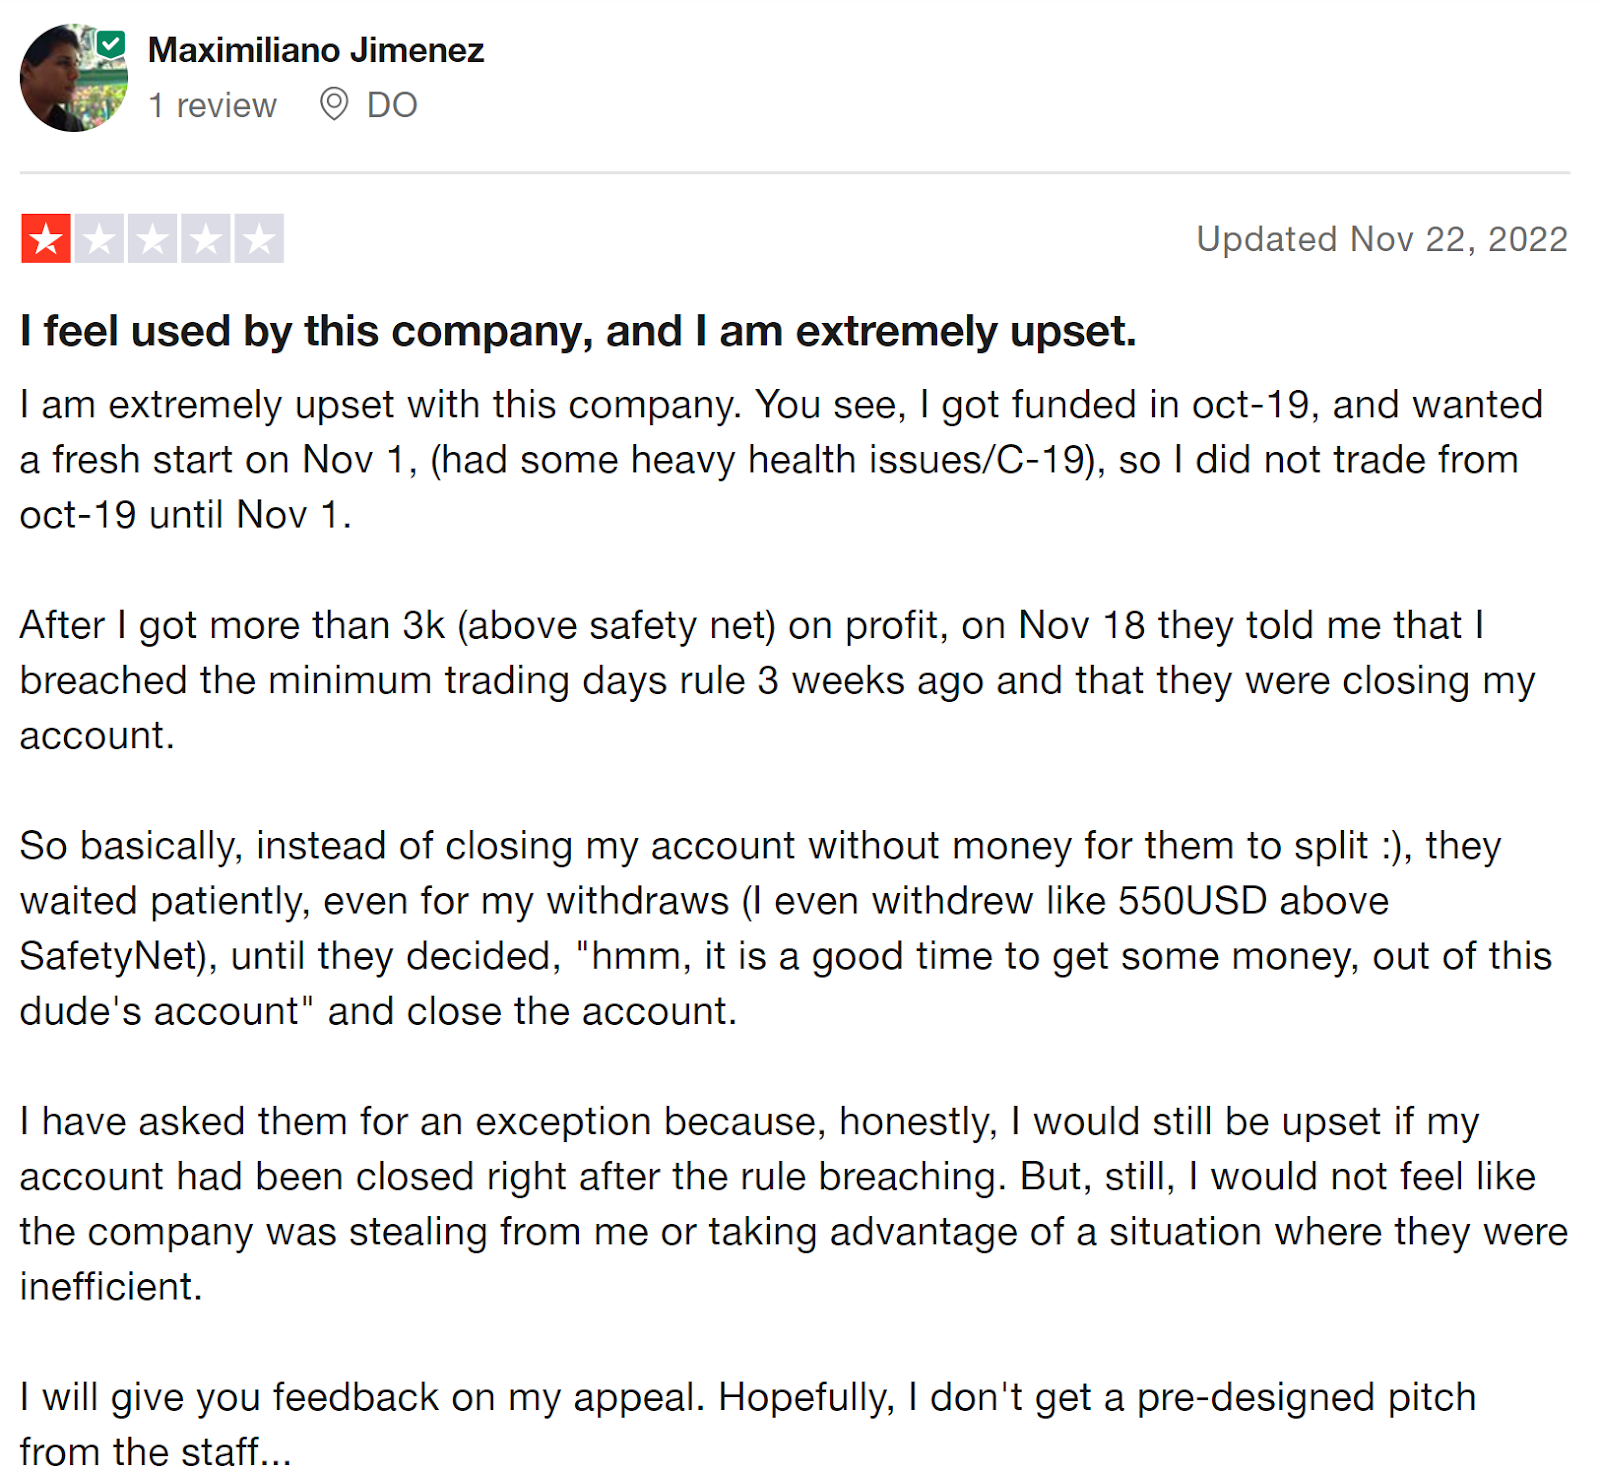Image resolution: width=1600 pixels, height=1473 pixels.
Task: Click the "Updated Nov 22, 2022" date
Action: pos(1381,239)
